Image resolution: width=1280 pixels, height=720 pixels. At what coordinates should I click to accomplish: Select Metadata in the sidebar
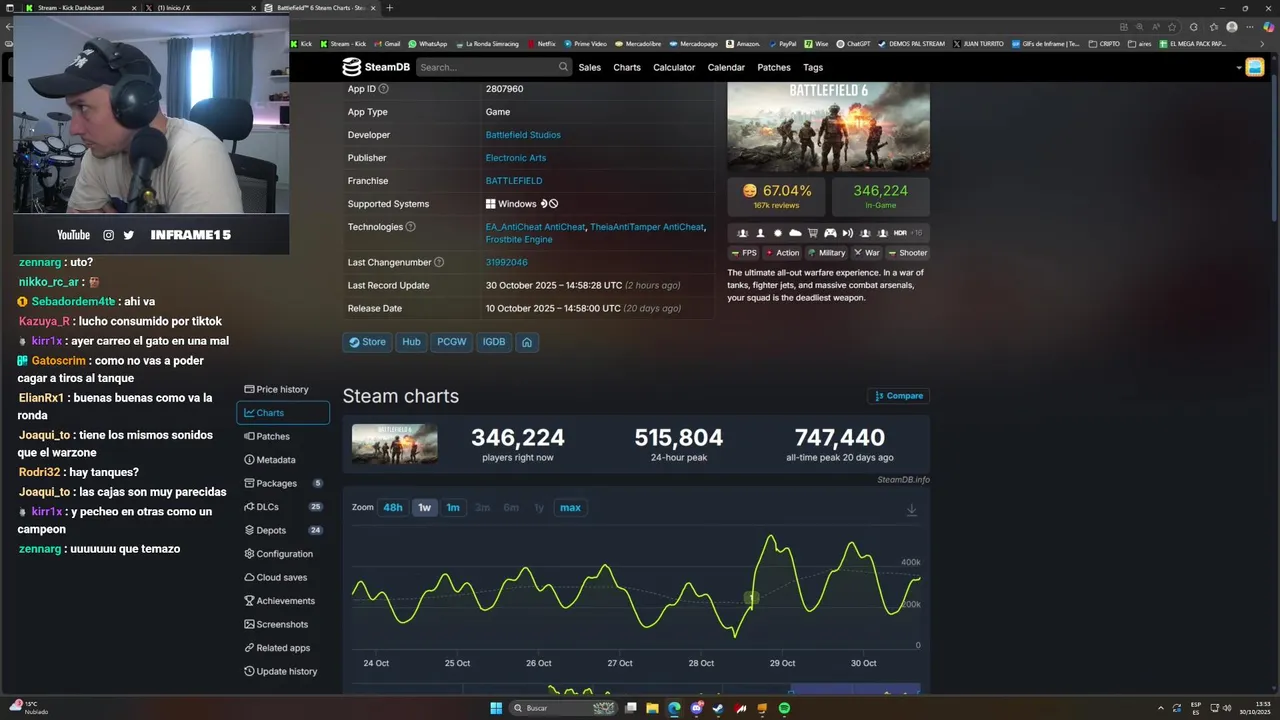coord(283,460)
